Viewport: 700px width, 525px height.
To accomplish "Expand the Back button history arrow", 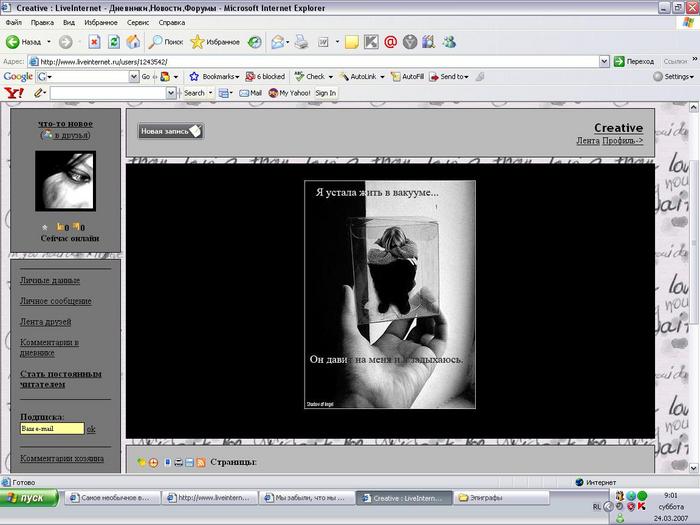I will 49,42.
